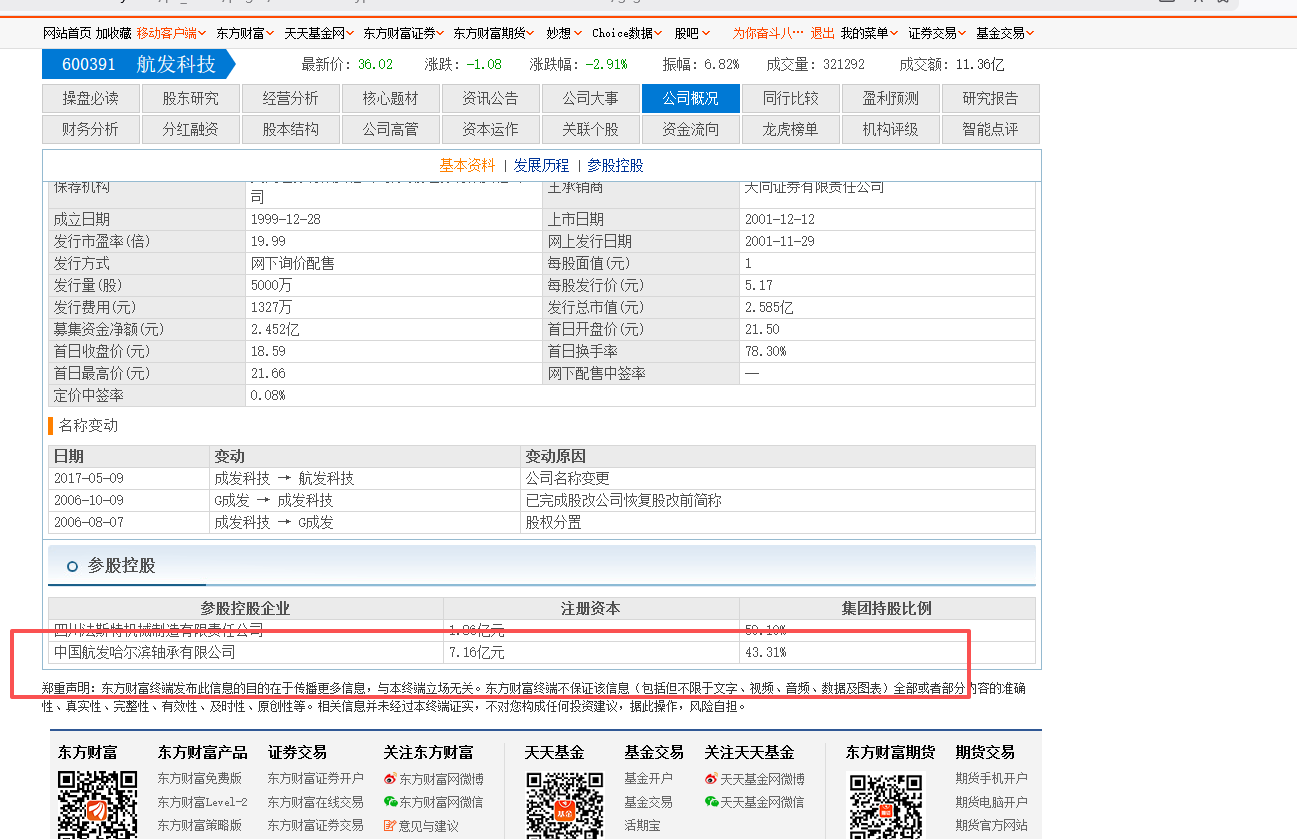Switch to the 核心题材 tab

(x=391, y=98)
